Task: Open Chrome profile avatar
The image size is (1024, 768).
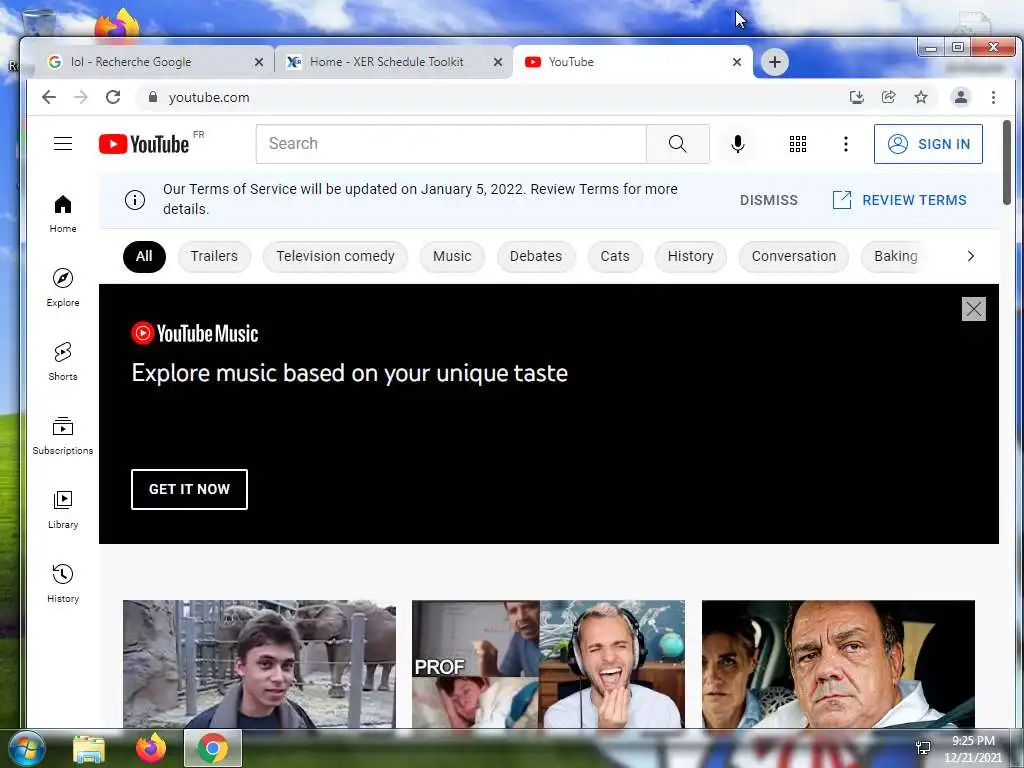Action: point(961,97)
